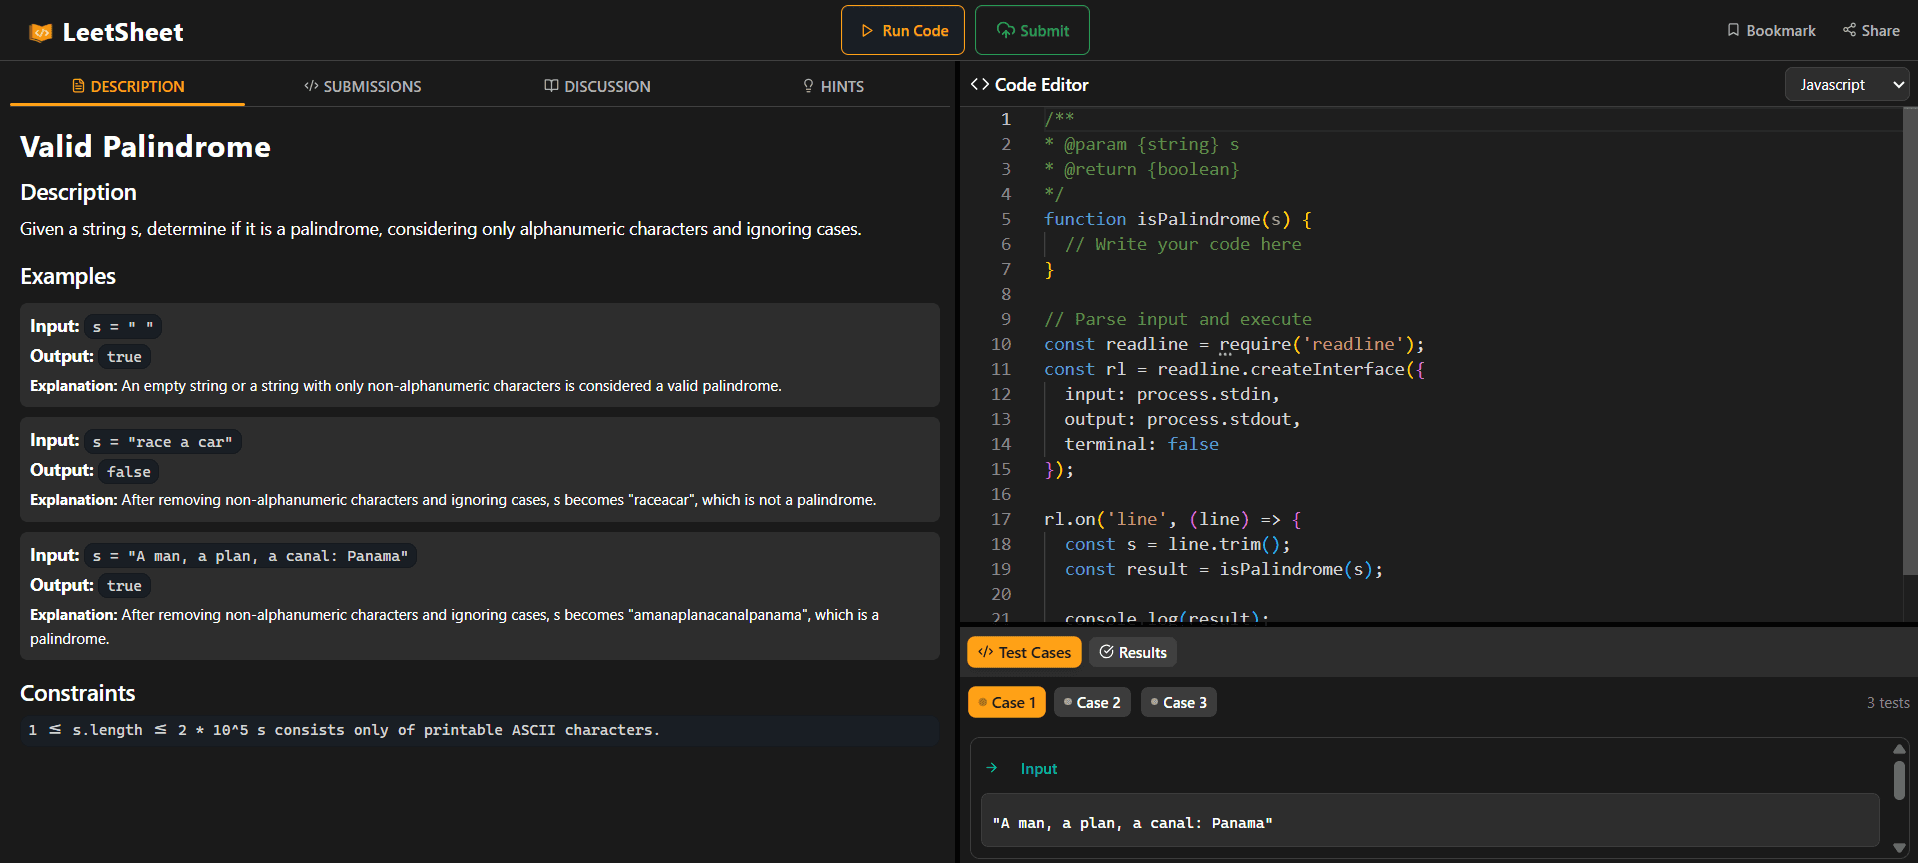This screenshot has width=1918, height=863.
Task: Click the cloud upload icon in Submit
Action: (1005, 30)
